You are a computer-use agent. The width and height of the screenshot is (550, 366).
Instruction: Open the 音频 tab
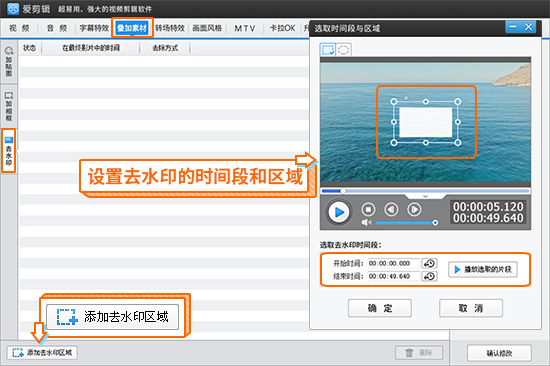tap(57, 28)
